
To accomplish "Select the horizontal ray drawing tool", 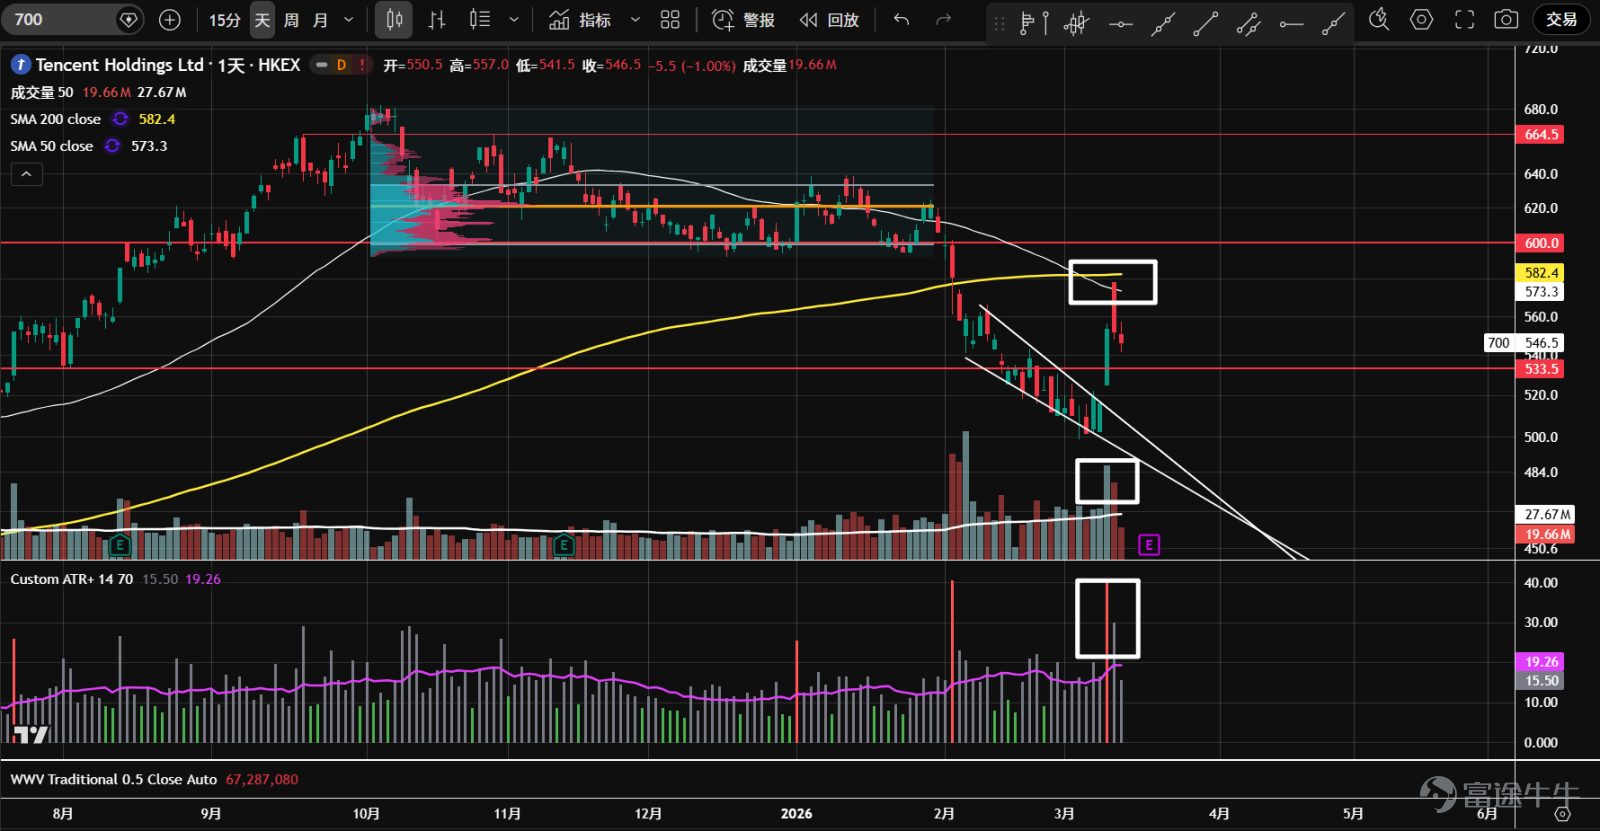I will [x=1291, y=22].
